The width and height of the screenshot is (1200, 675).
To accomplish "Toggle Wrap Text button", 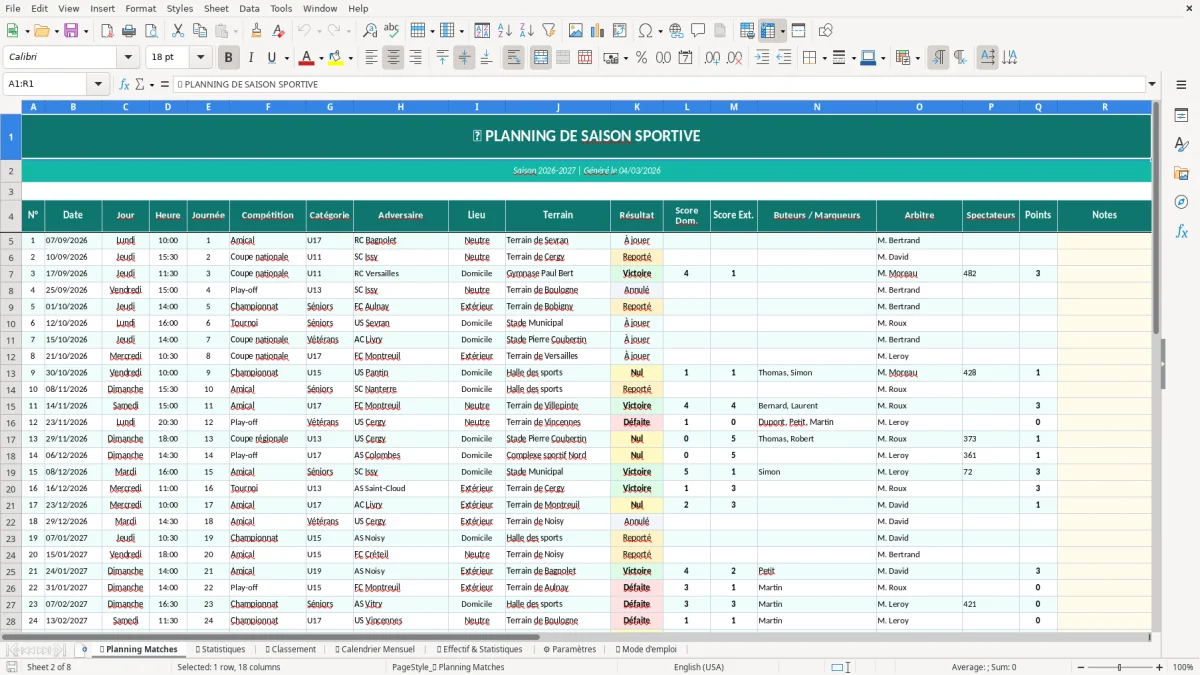I will (x=513, y=58).
